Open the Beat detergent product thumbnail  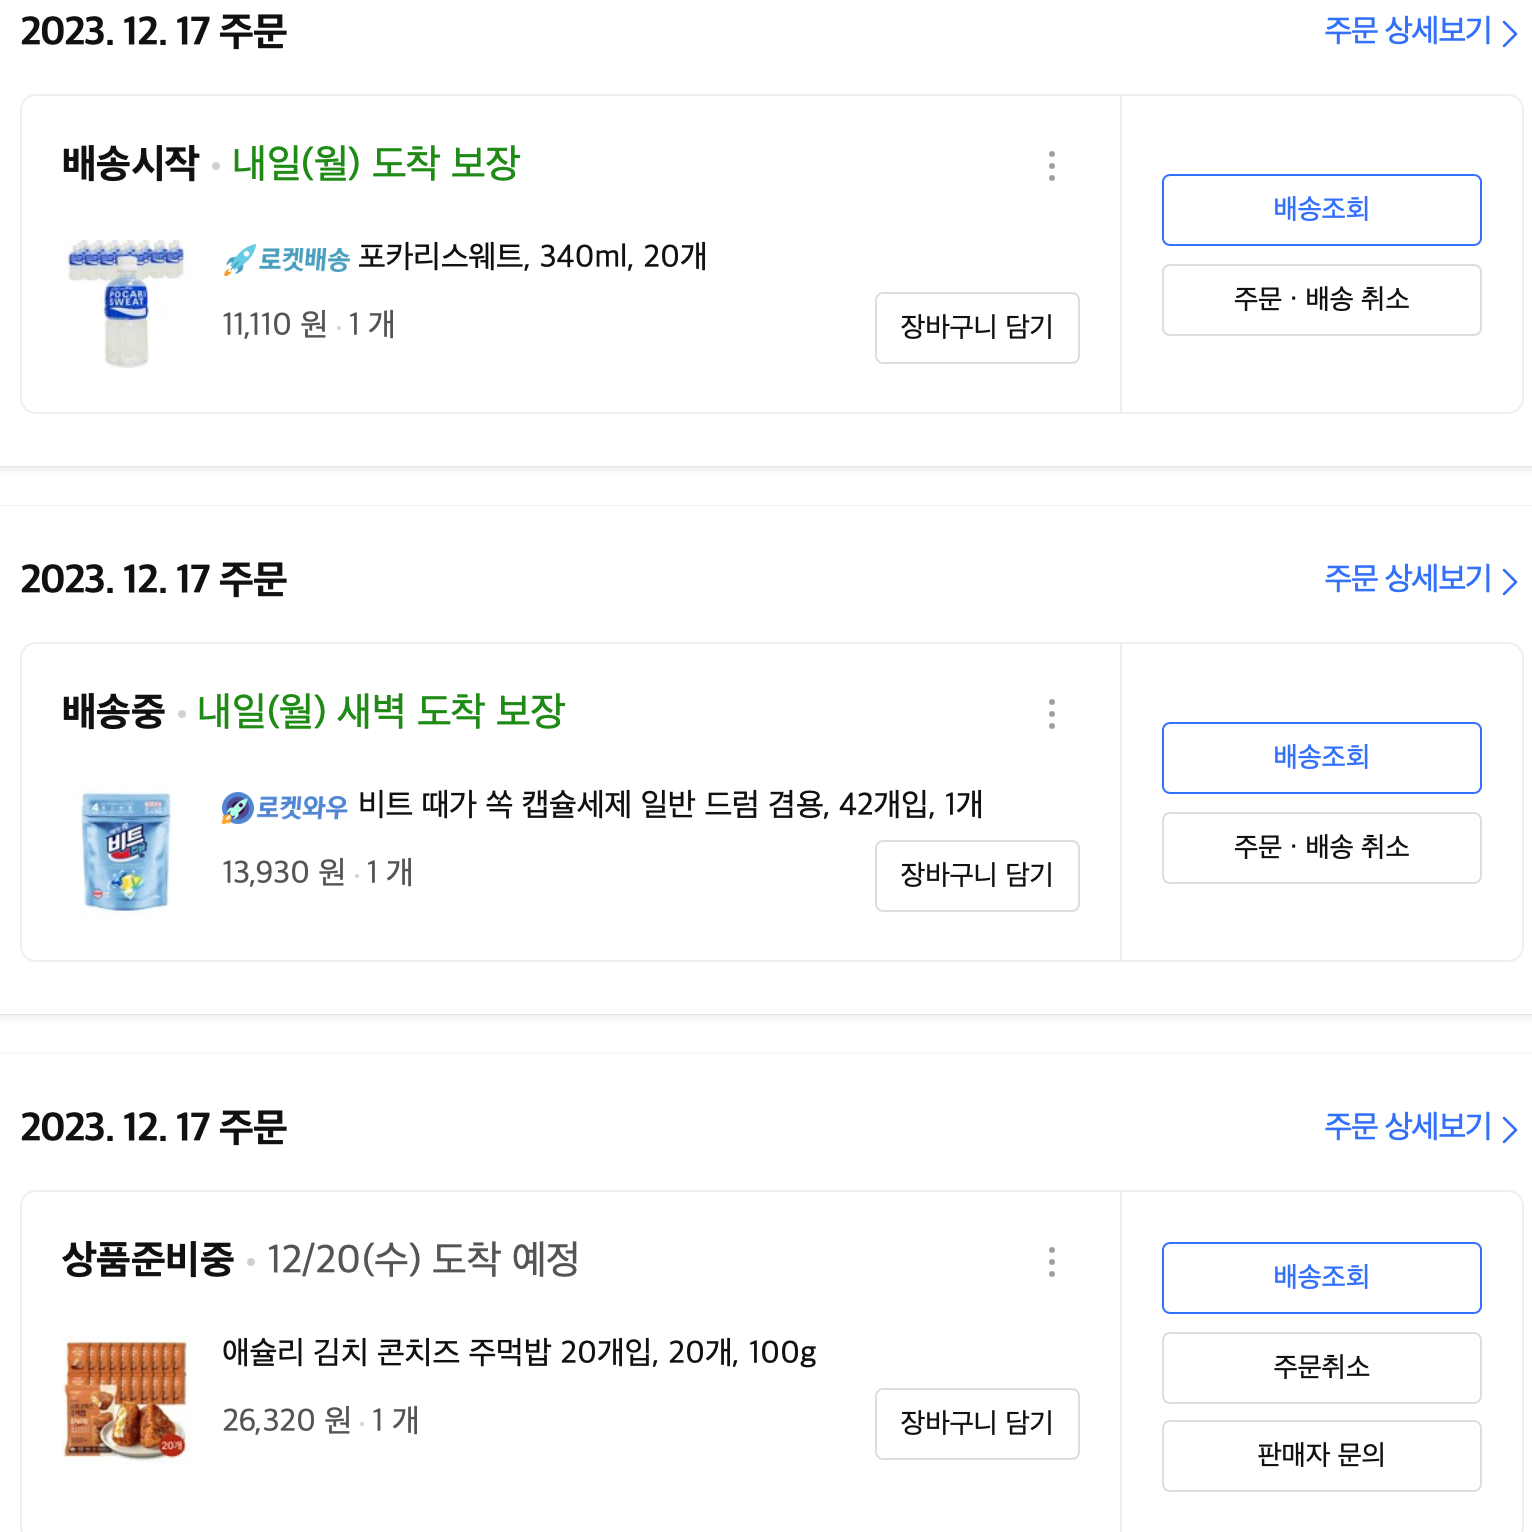coord(126,850)
